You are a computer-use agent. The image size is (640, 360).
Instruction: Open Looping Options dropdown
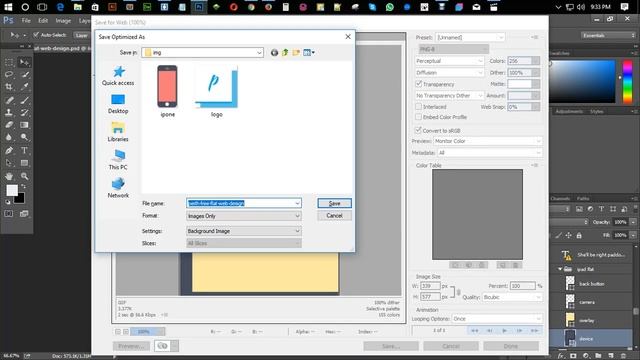(497, 319)
